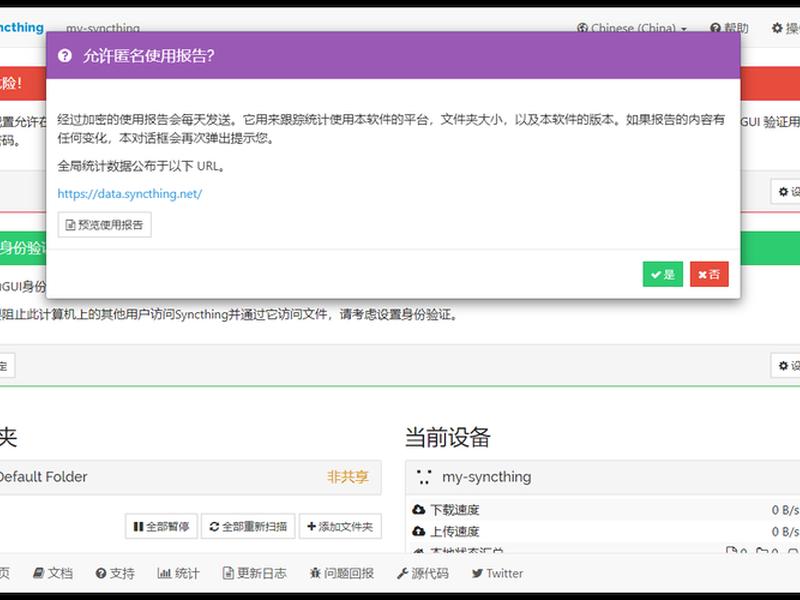Click 预览使用报告 preview usage report button

pyautogui.click(x=105, y=225)
